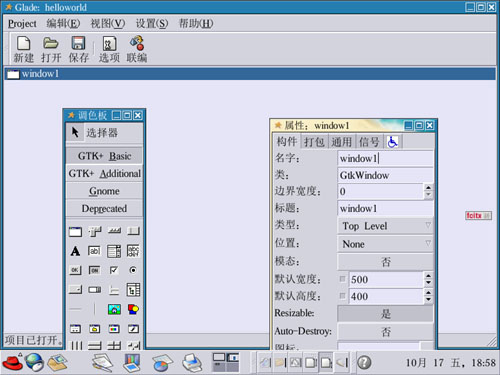Image resolution: width=500 pixels, height=375 pixels.
Task: Switch to the 信号 tab
Action: [x=369, y=142]
